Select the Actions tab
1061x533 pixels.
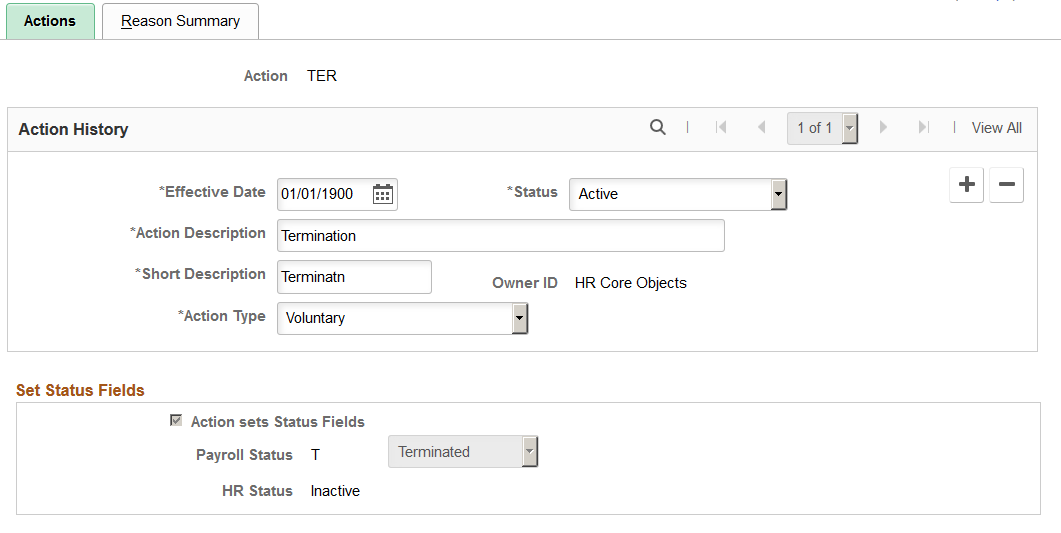(x=50, y=21)
